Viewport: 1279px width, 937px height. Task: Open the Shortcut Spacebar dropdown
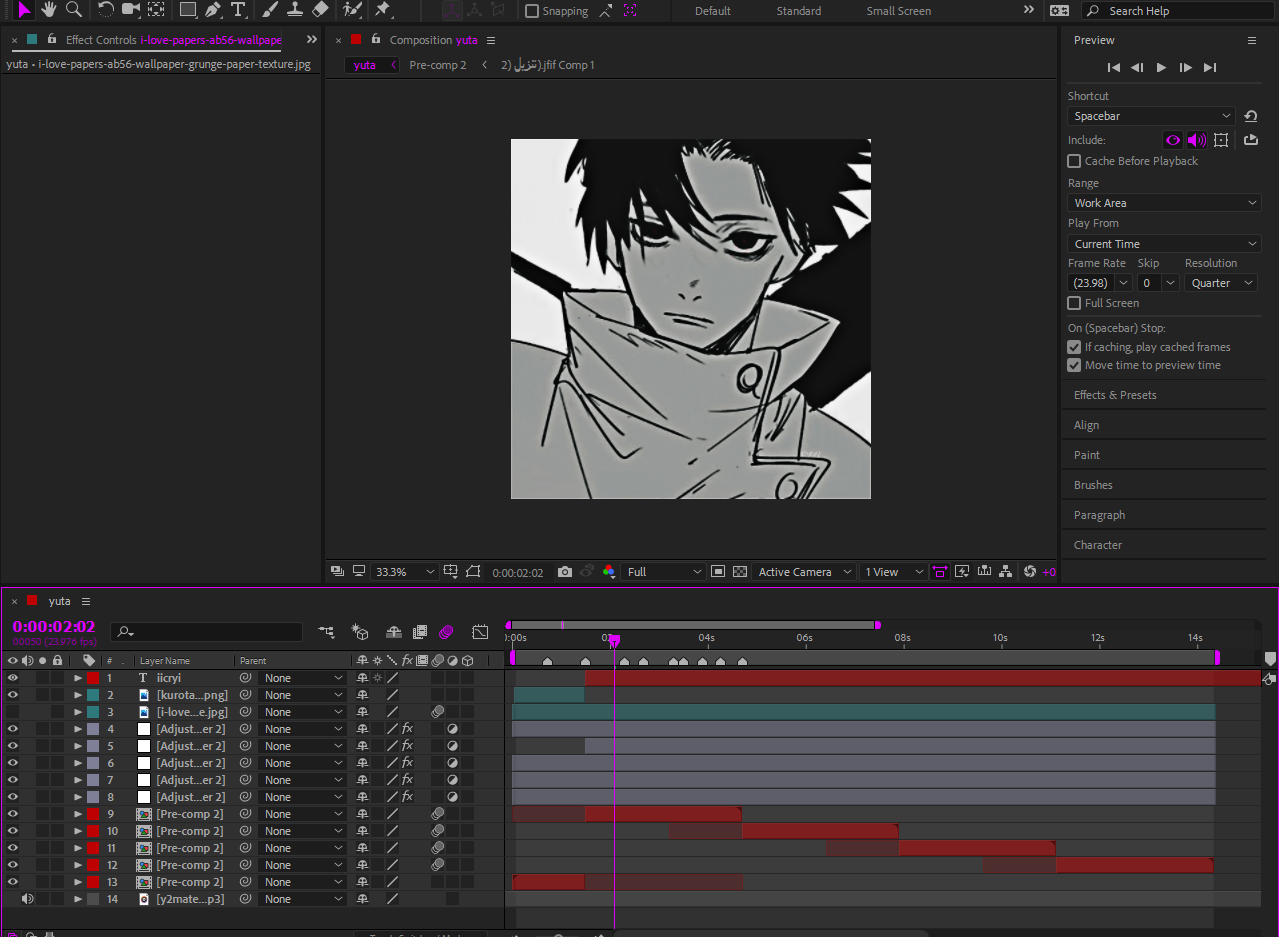coord(1151,116)
